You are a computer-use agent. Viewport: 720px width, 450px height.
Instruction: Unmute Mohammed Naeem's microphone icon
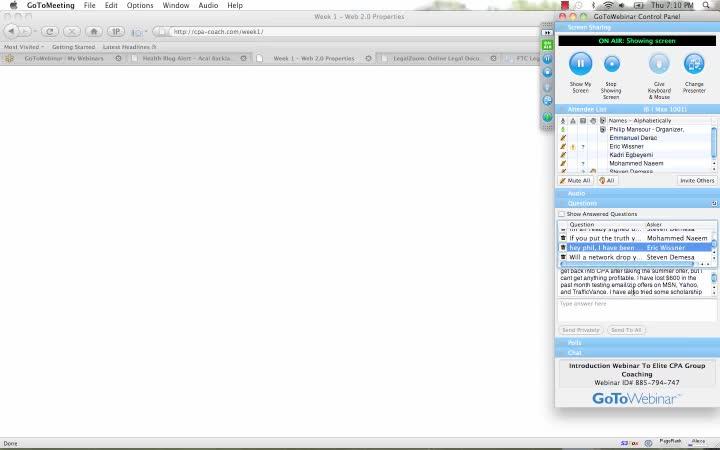563,163
